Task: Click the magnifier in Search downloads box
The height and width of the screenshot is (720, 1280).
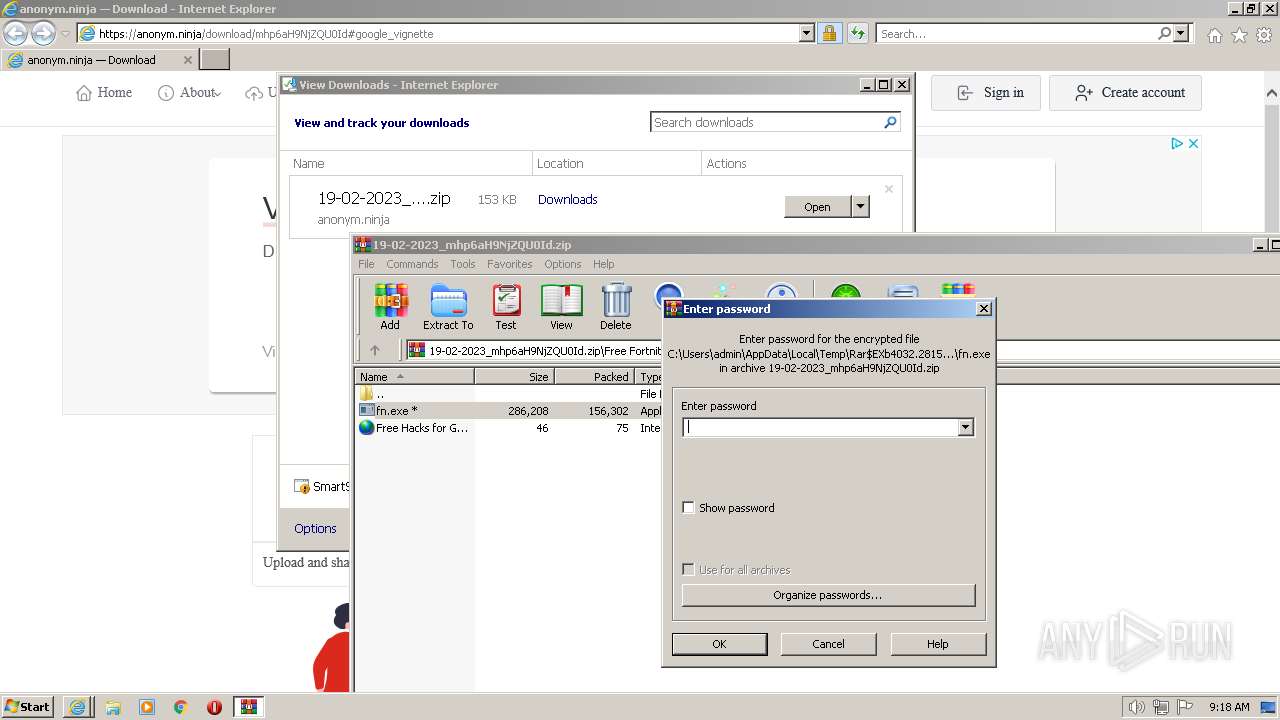Action: pos(890,122)
